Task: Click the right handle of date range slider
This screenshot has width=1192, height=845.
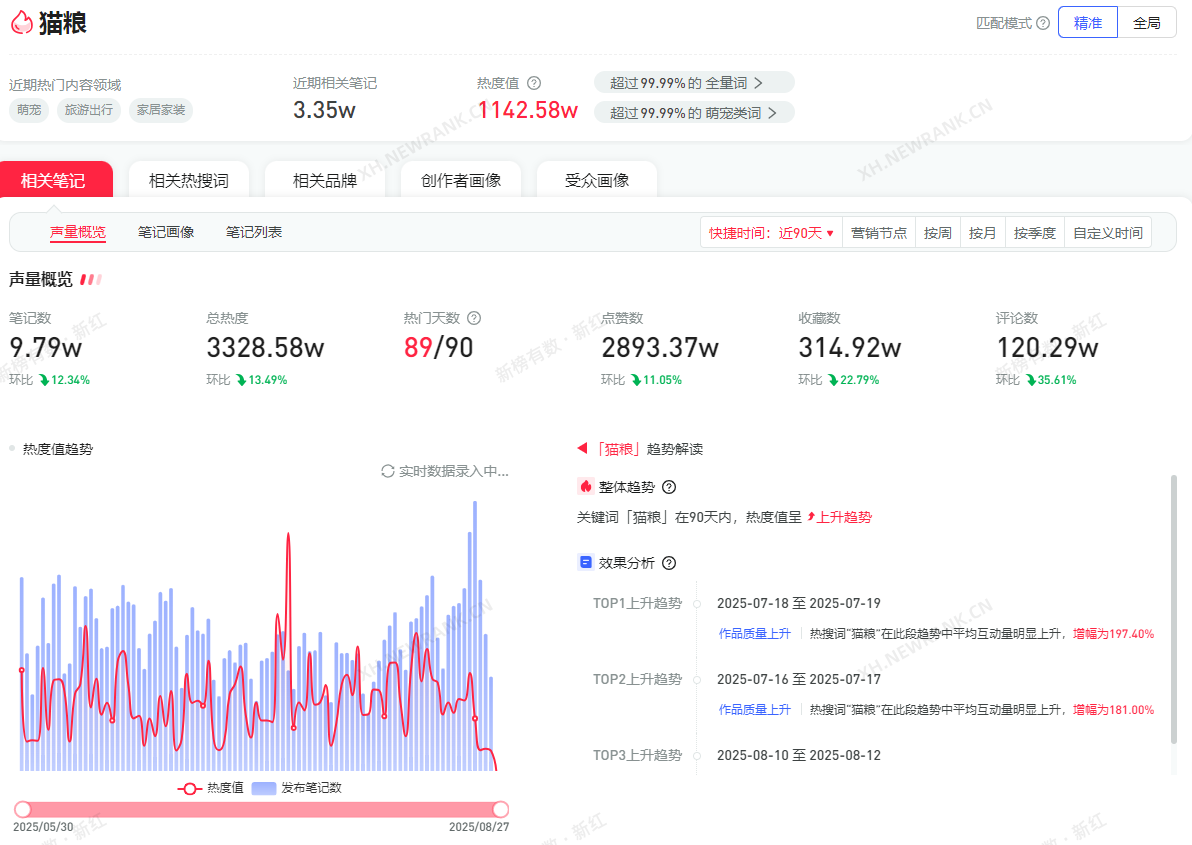Action: 501,809
